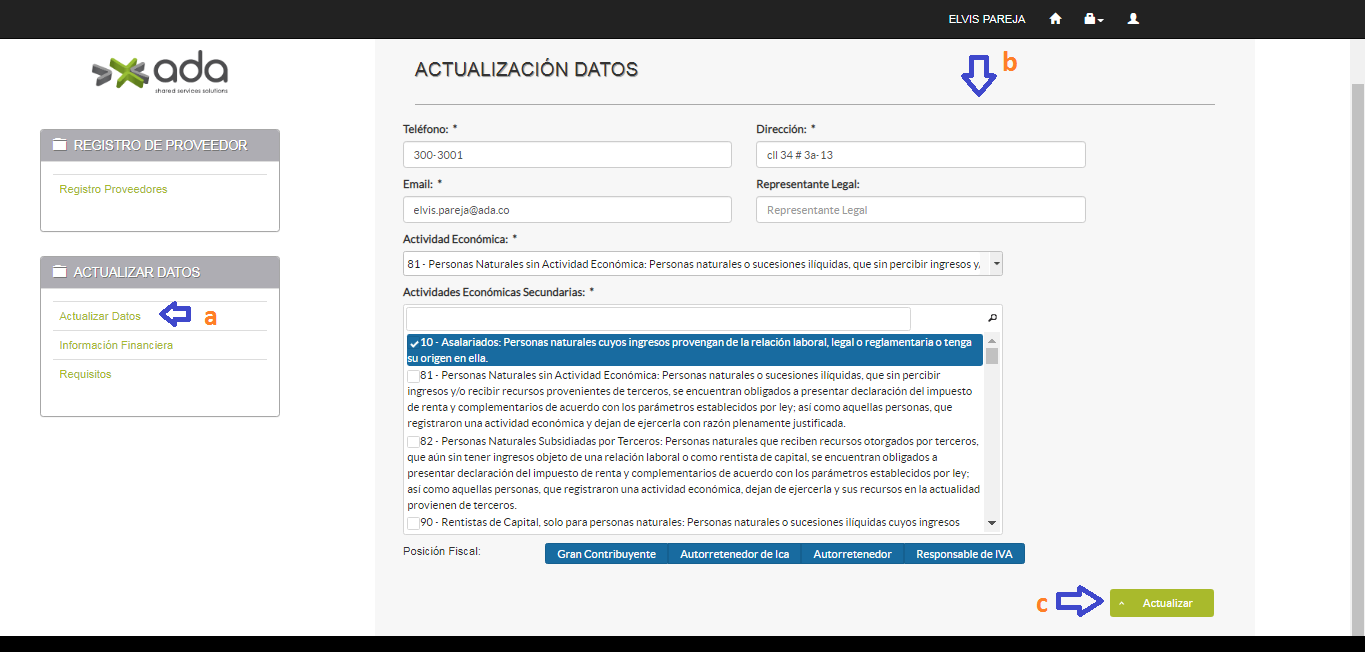
Task: Check activity 81 - Personas Naturales sin Actividad
Action: tap(413, 375)
